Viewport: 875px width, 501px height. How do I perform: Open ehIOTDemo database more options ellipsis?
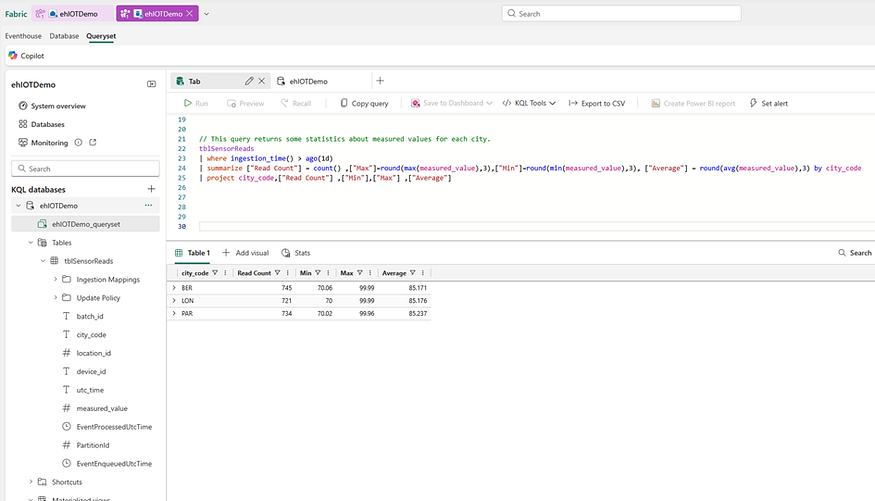(x=149, y=206)
